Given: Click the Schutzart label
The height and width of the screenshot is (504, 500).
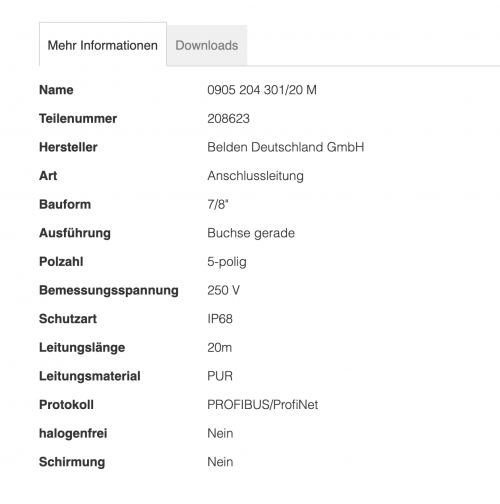Looking at the screenshot, I should (68, 319).
